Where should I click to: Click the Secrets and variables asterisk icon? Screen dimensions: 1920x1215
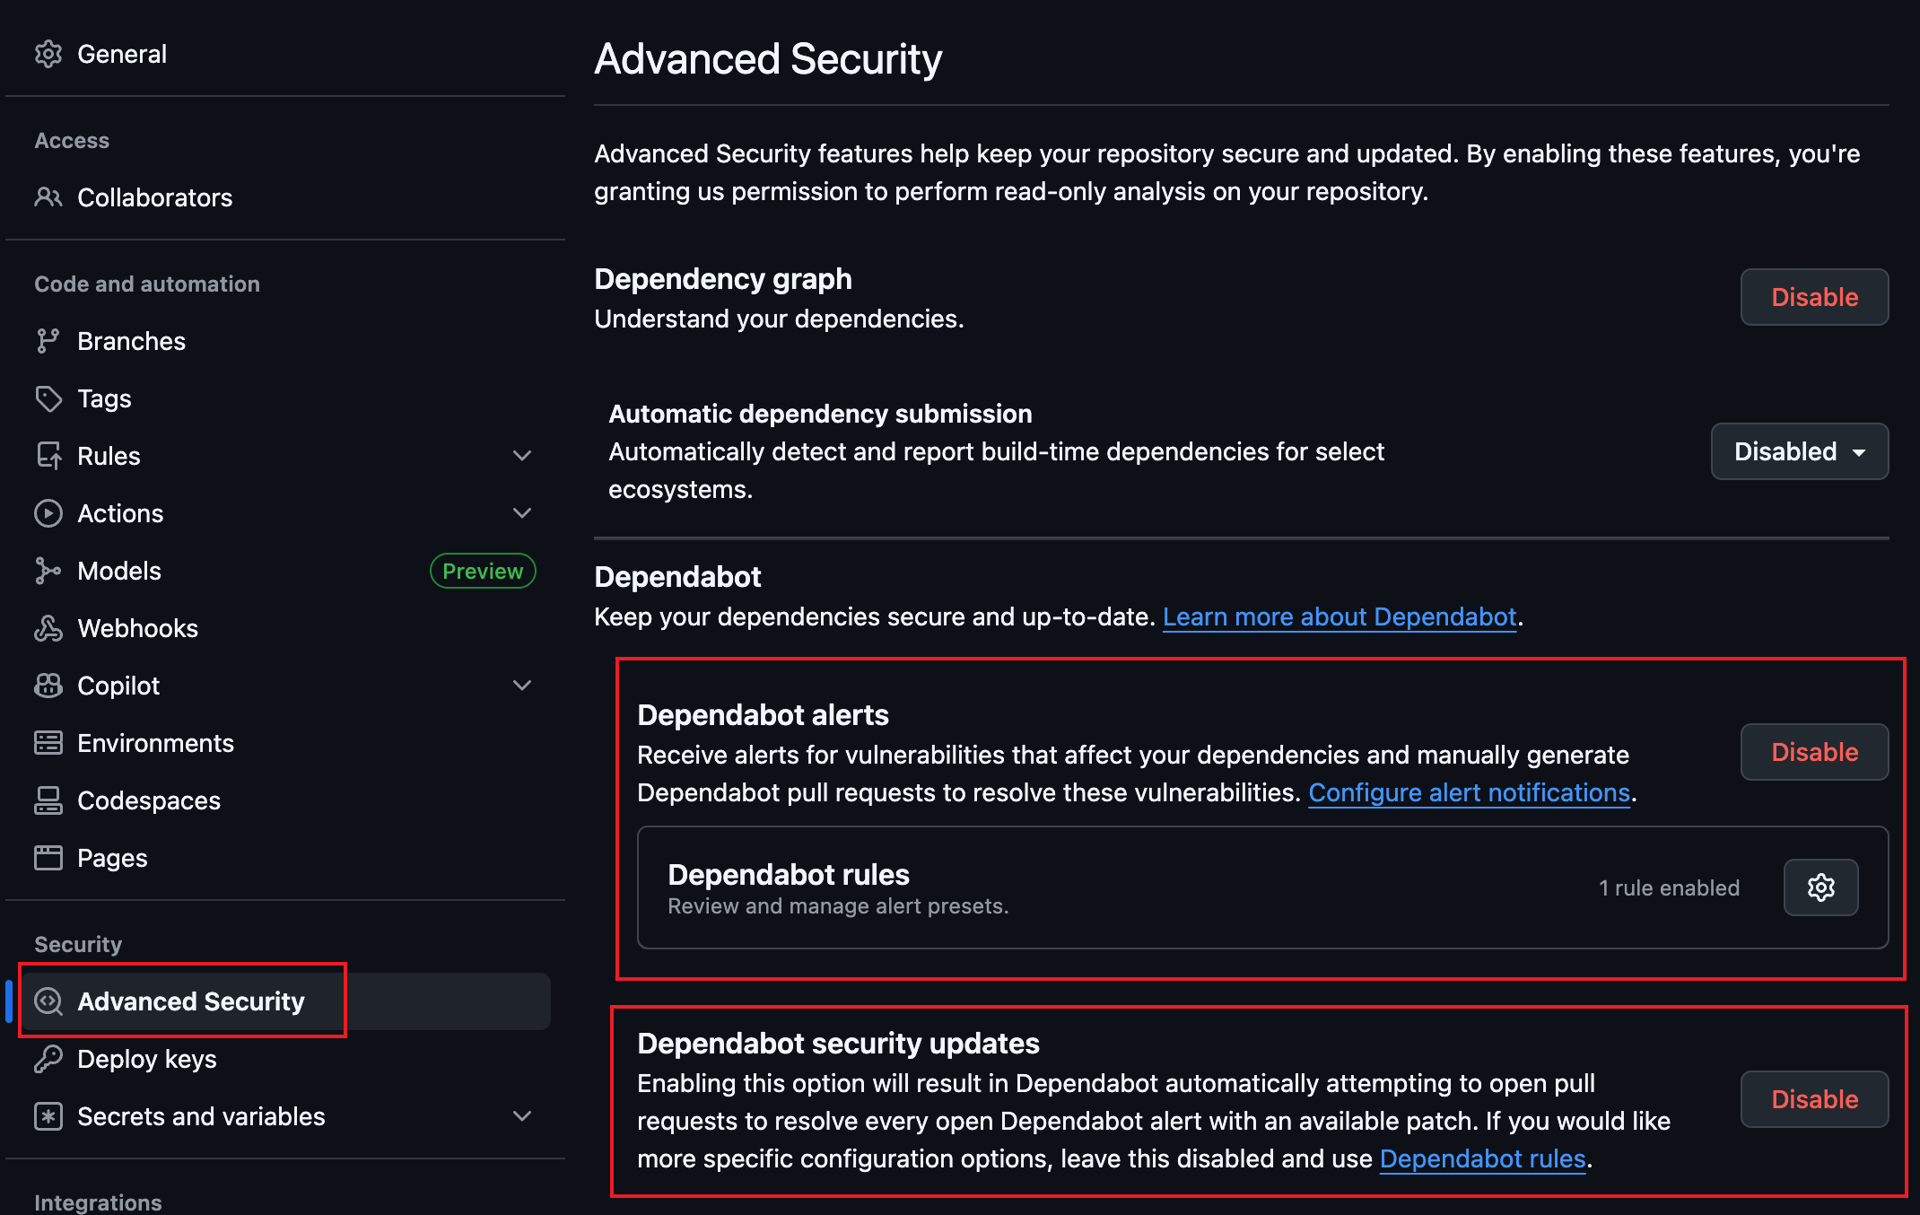[x=48, y=1116]
